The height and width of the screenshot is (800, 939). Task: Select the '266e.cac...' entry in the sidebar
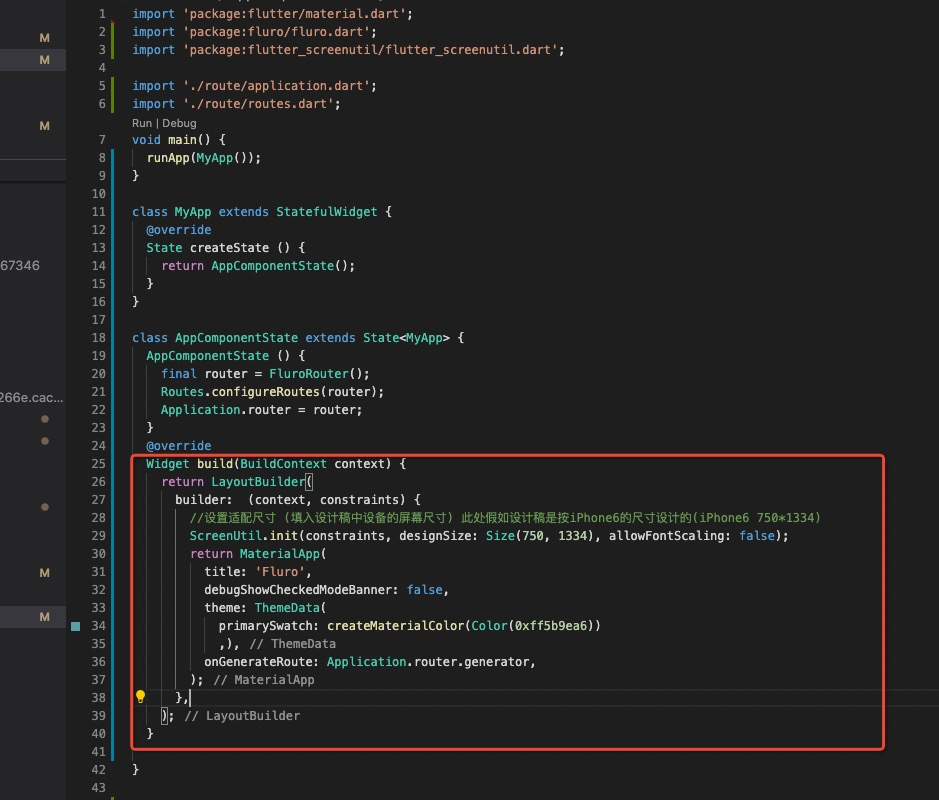click(x=31, y=396)
